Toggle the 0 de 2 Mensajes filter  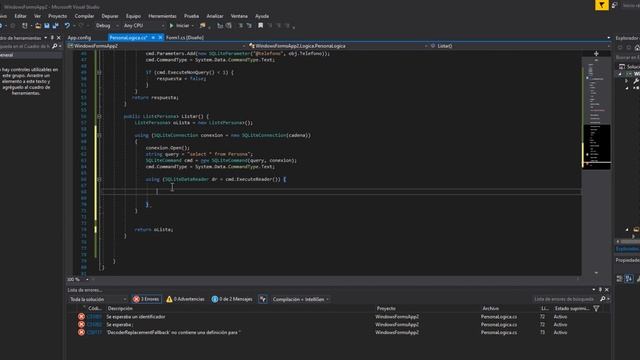(232, 299)
